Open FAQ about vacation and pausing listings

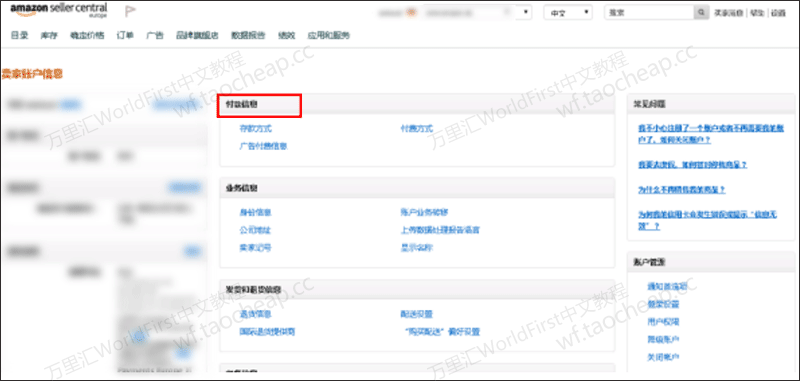point(692,165)
